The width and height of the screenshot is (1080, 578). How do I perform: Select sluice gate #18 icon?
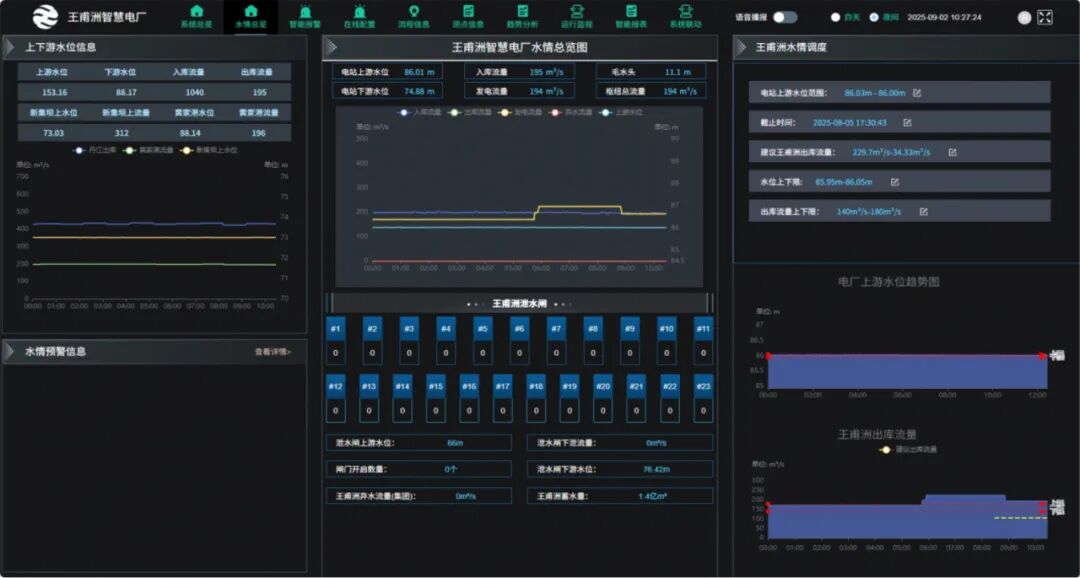536,386
